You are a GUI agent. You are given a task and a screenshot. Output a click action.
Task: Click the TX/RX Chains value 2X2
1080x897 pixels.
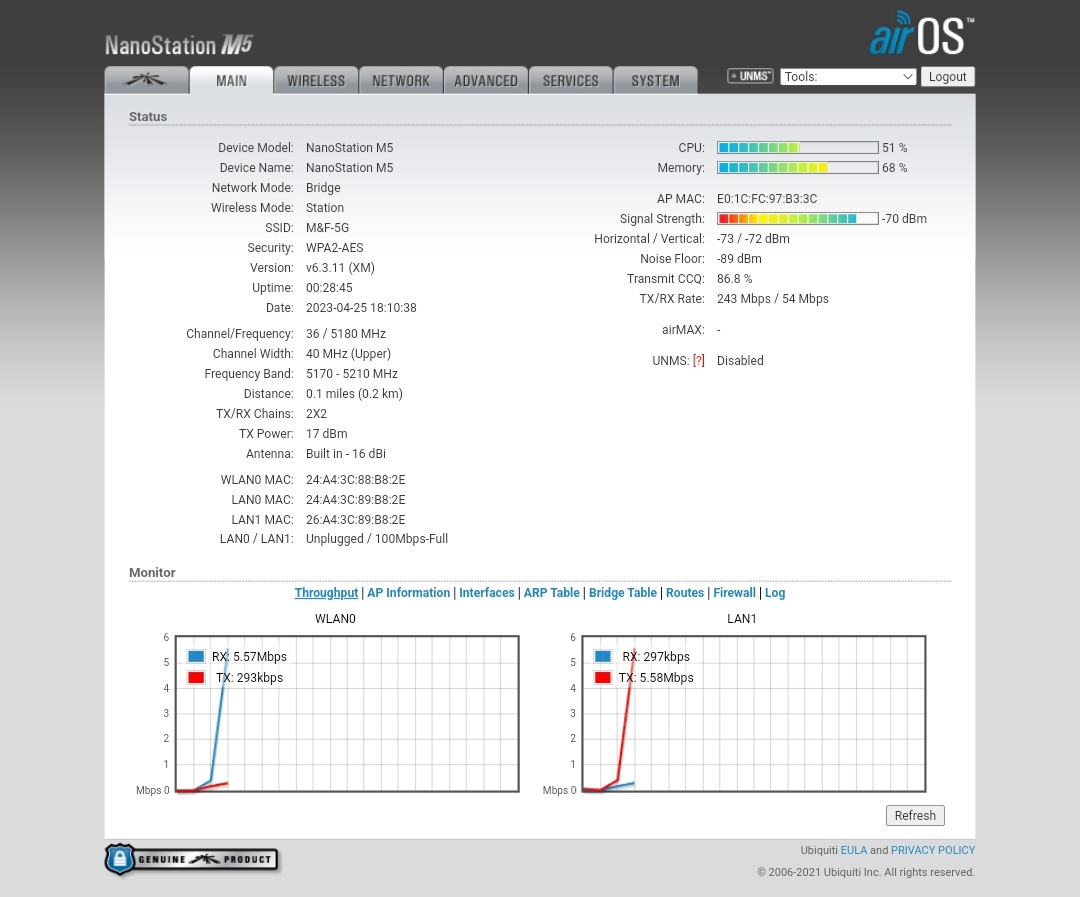[x=316, y=413]
